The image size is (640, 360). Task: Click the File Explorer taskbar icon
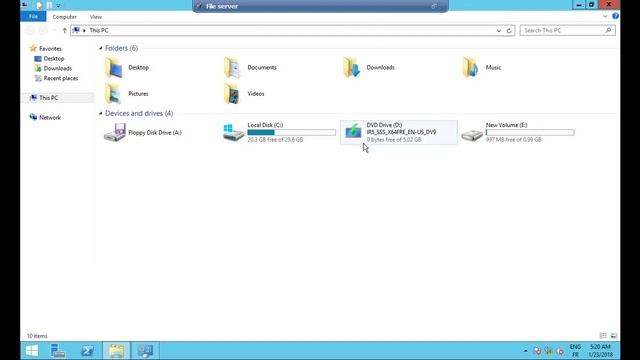pos(116,351)
